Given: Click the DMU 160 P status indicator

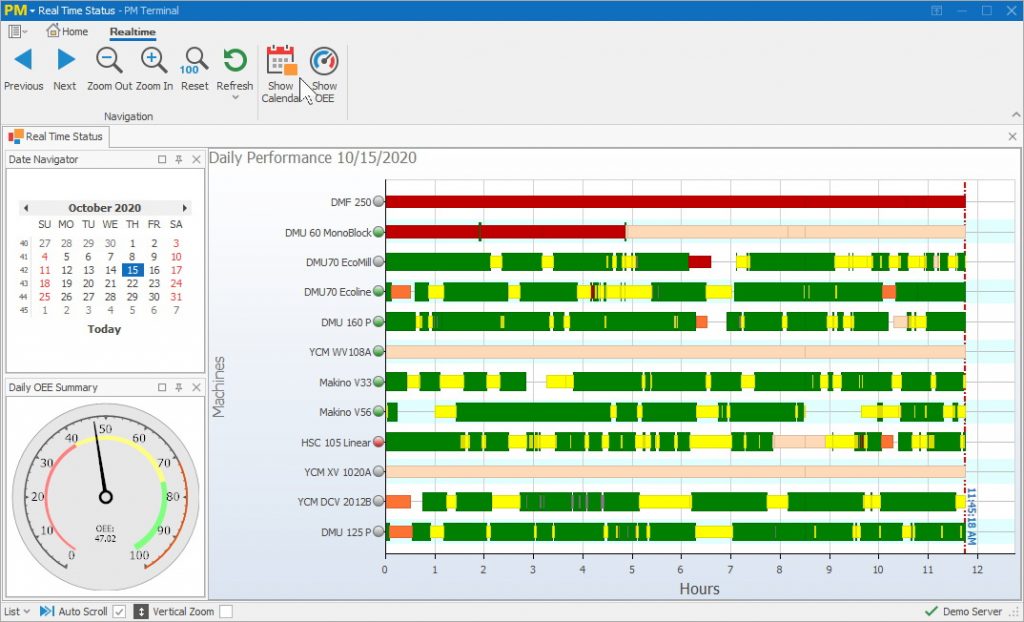Looking at the screenshot, I should click(378, 321).
